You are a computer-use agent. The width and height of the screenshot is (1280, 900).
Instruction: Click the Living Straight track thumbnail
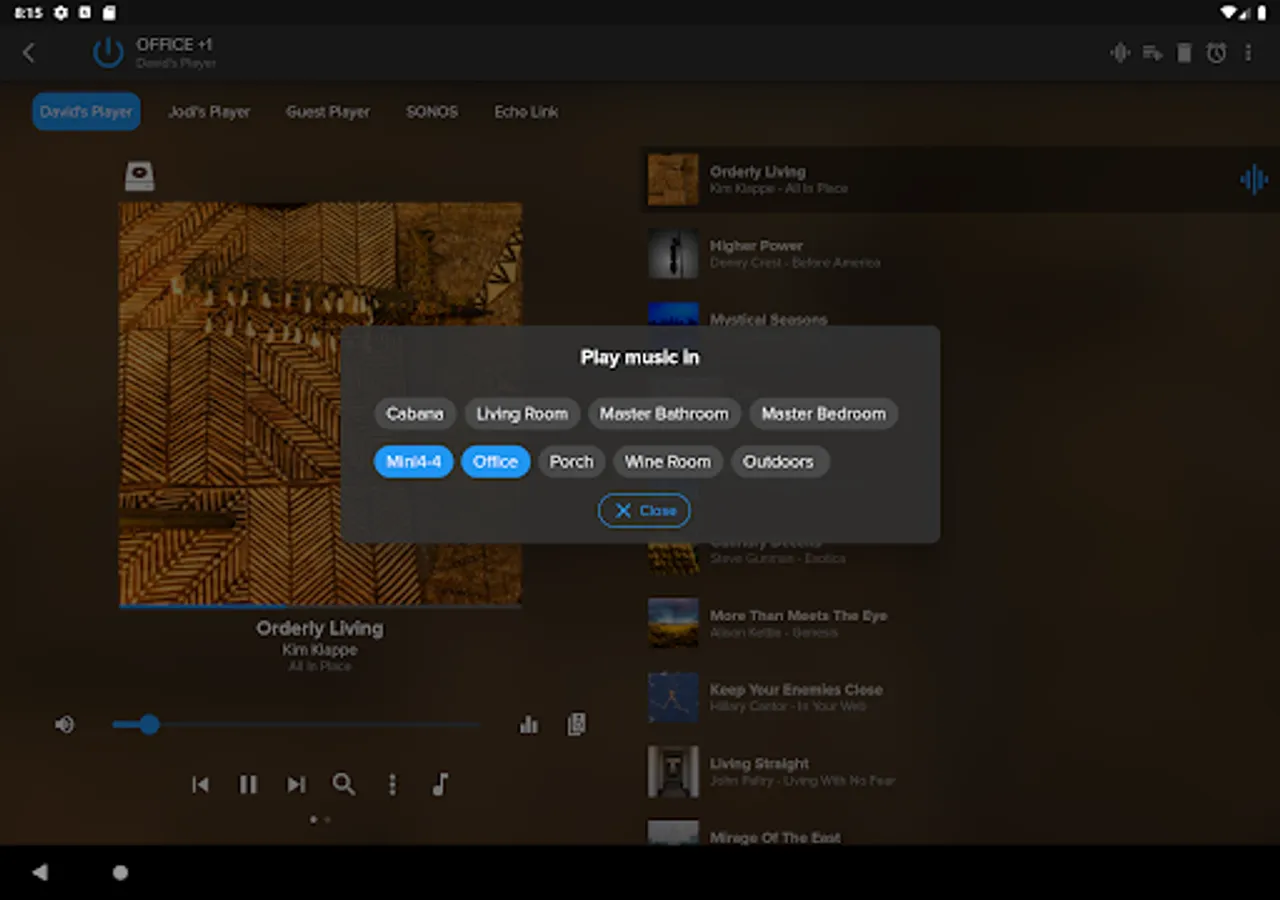673,772
